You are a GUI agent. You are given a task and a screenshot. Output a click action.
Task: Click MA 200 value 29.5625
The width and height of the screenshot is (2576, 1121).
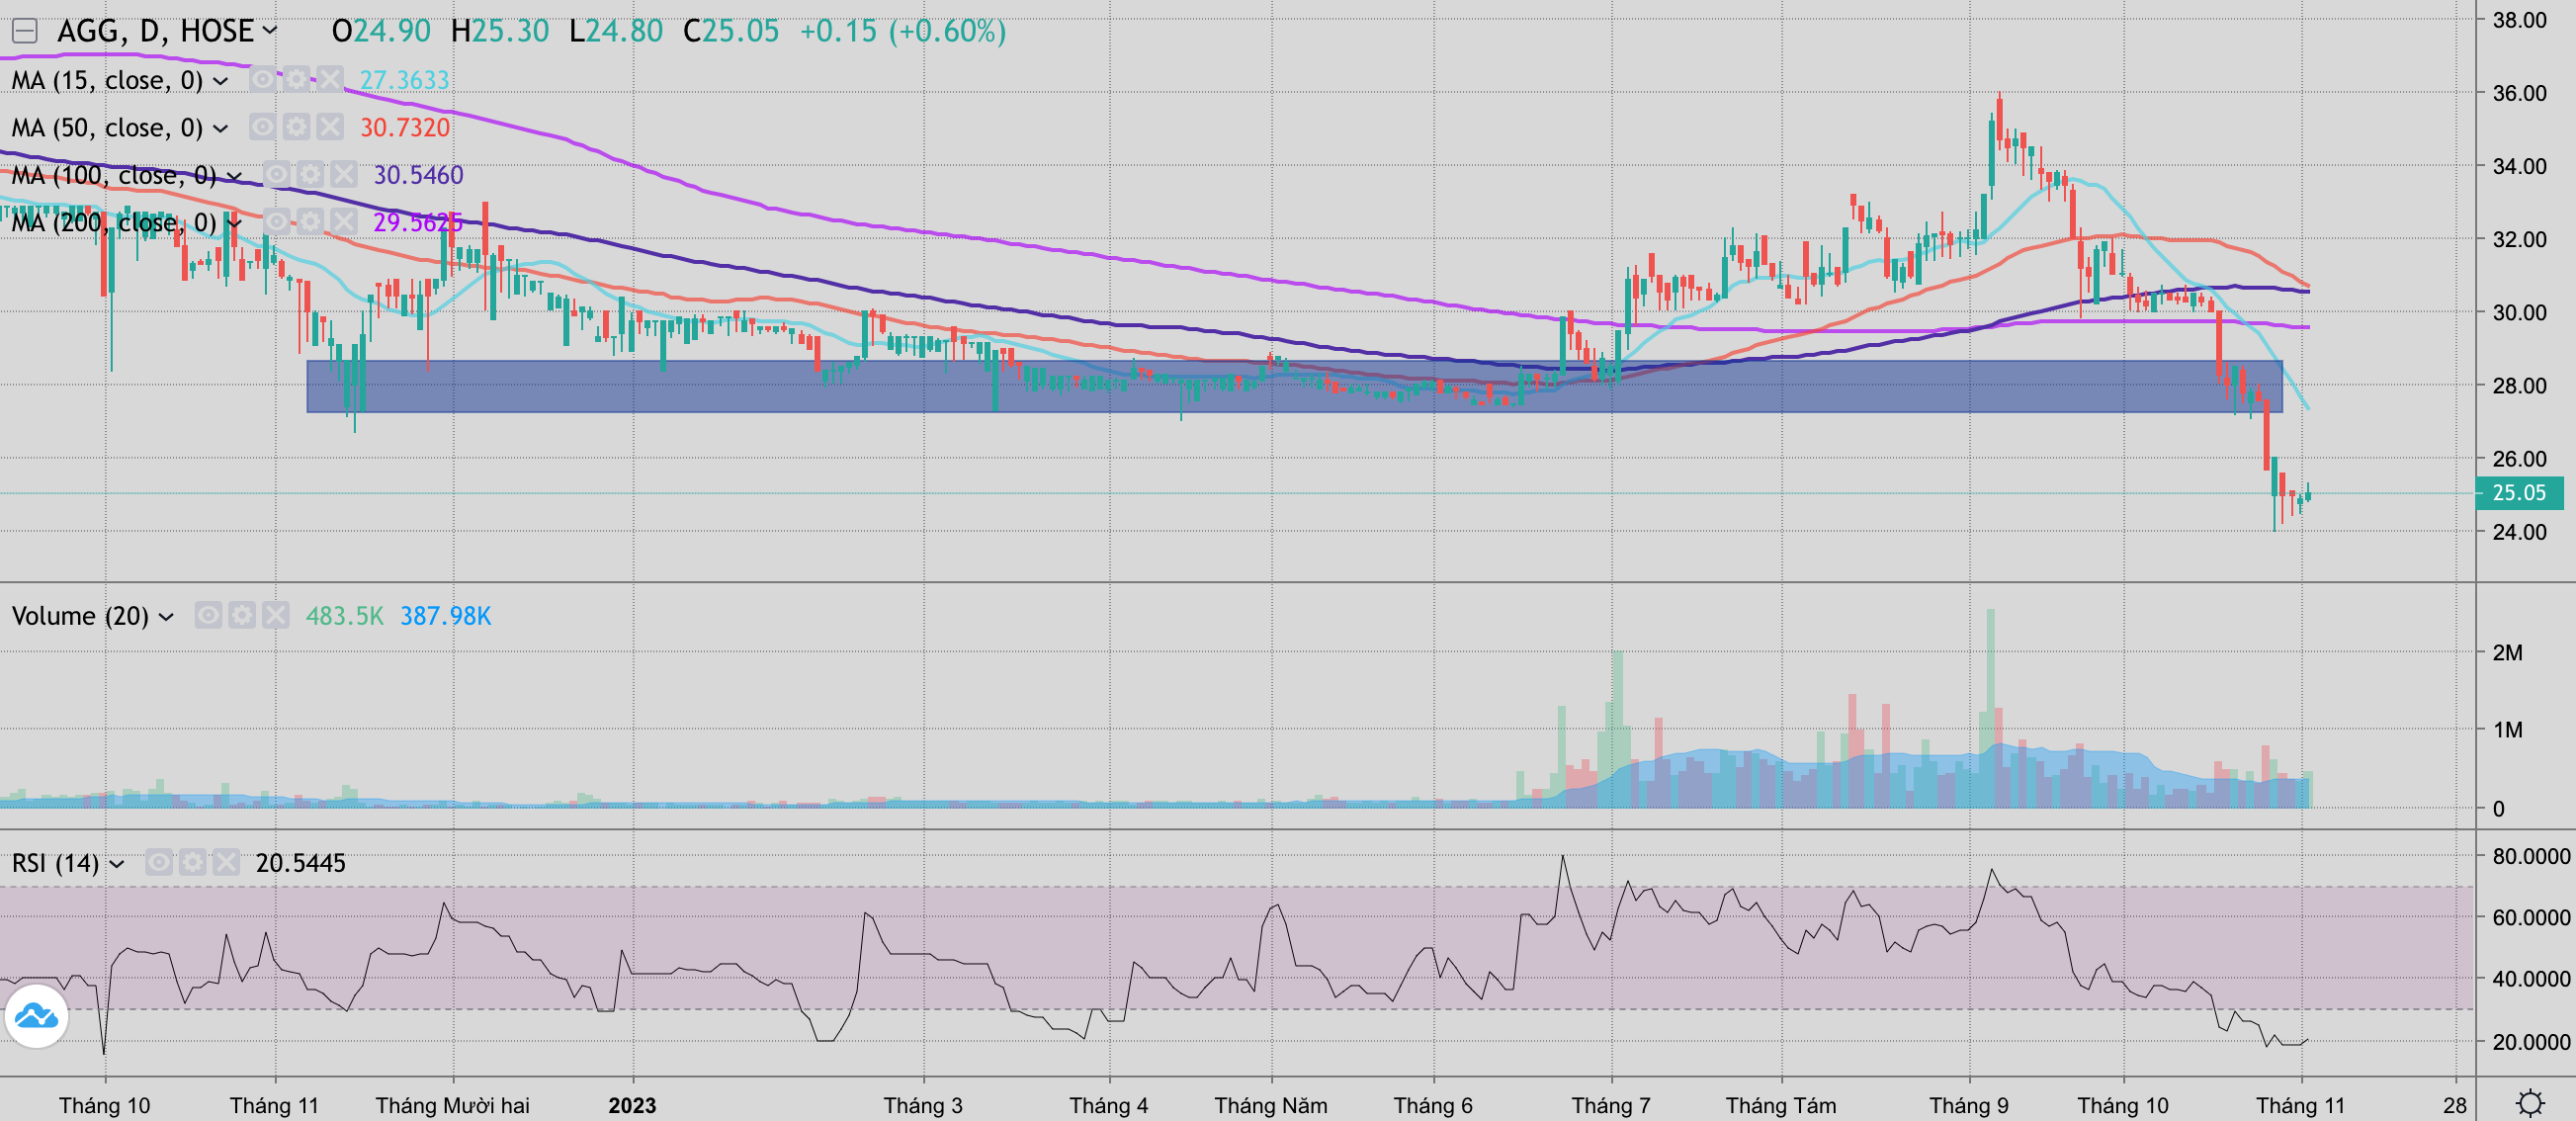point(418,222)
